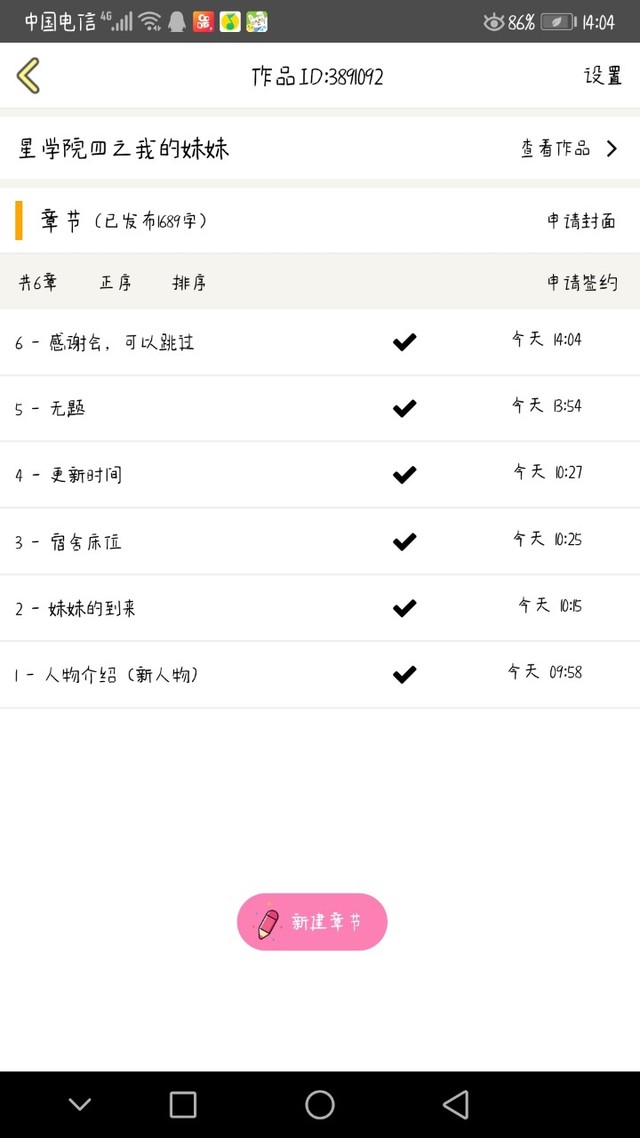Open chapter 3 宿舍床位
This screenshot has height=1138, width=640.
pos(320,541)
